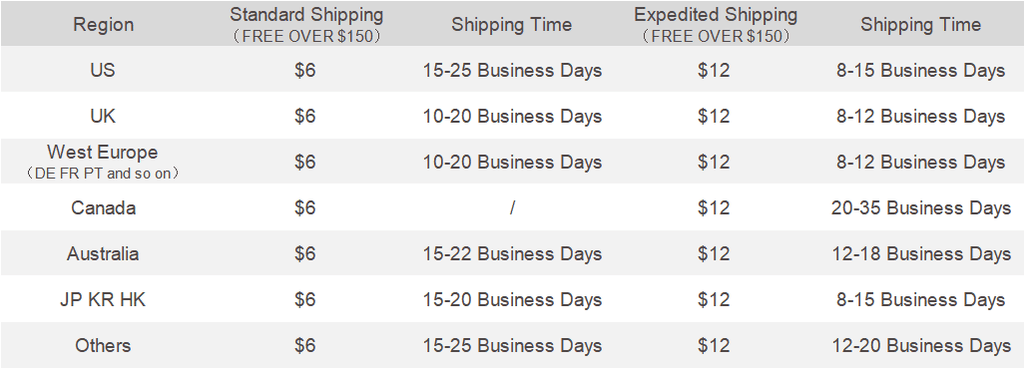Select the DE FR PT and so on subtitle
Screen dimensions: 1024x368
point(103,174)
